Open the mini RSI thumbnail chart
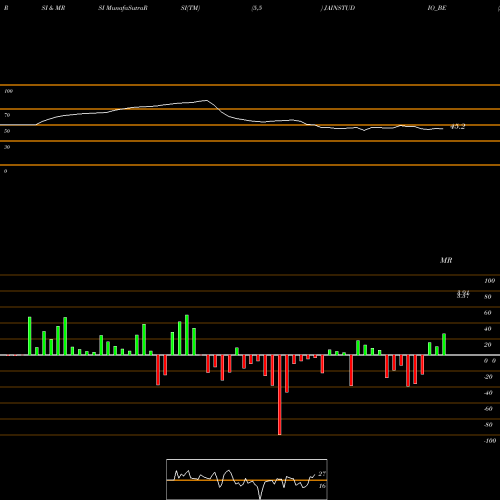Image resolution: width=500 pixels, height=500 pixels. [247, 479]
